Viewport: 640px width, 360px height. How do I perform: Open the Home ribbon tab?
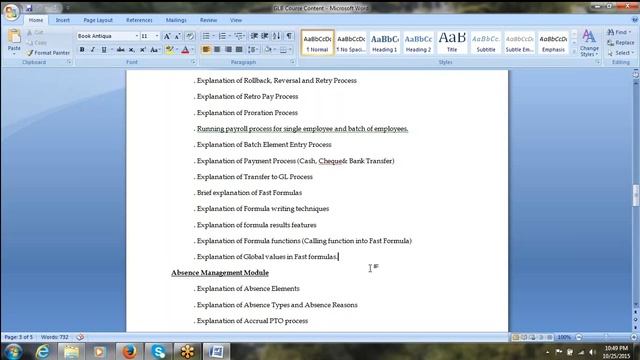(36, 20)
